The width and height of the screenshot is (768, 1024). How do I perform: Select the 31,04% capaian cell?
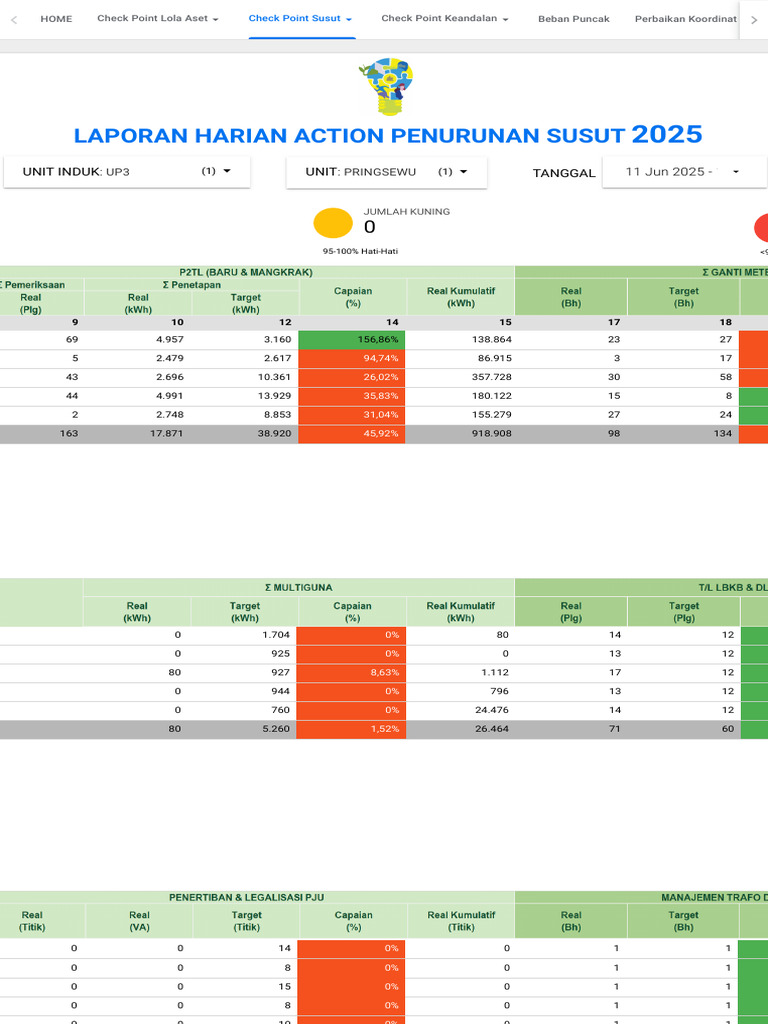point(352,415)
